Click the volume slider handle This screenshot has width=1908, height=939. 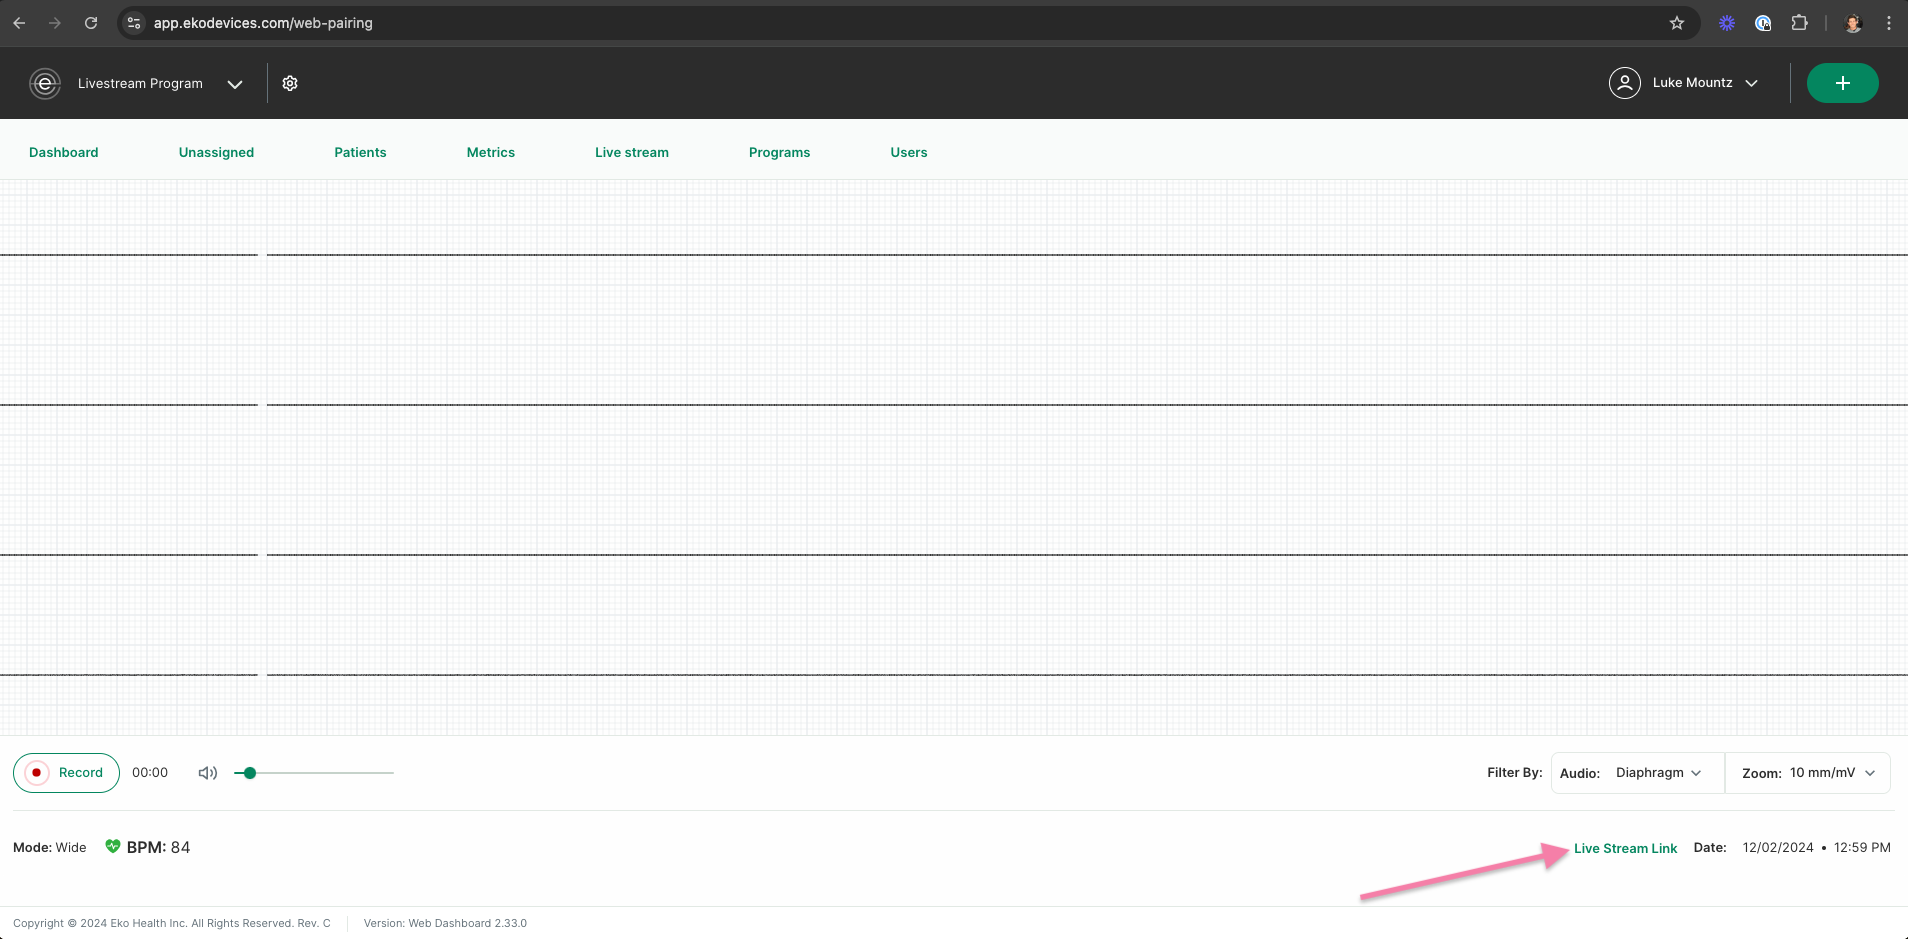pyautogui.click(x=250, y=773)
